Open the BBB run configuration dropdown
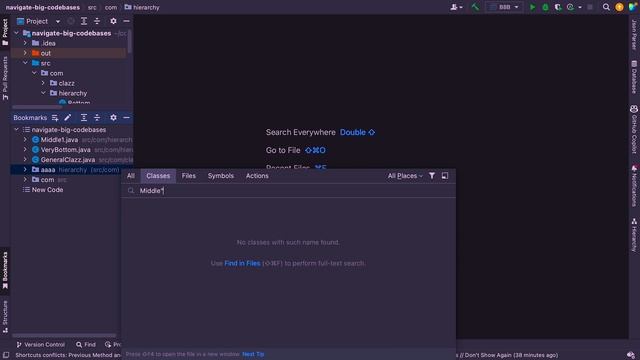This screenshot has height=360, width=640. tap(504, 7)
